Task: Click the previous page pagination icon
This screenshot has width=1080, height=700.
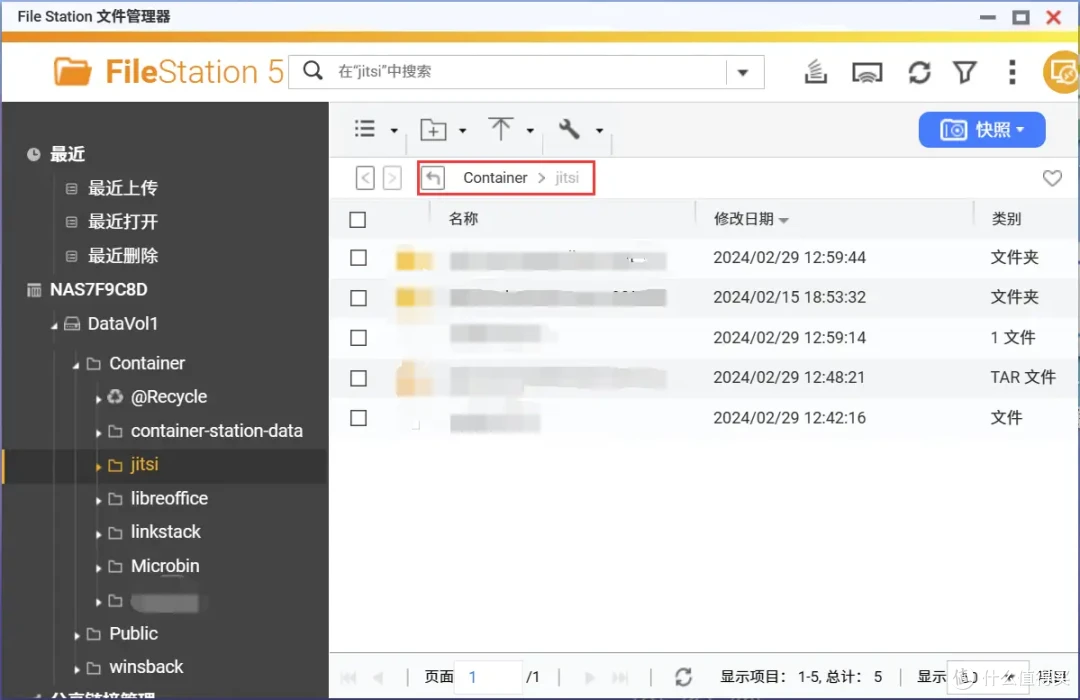Action: pos(377,678)
